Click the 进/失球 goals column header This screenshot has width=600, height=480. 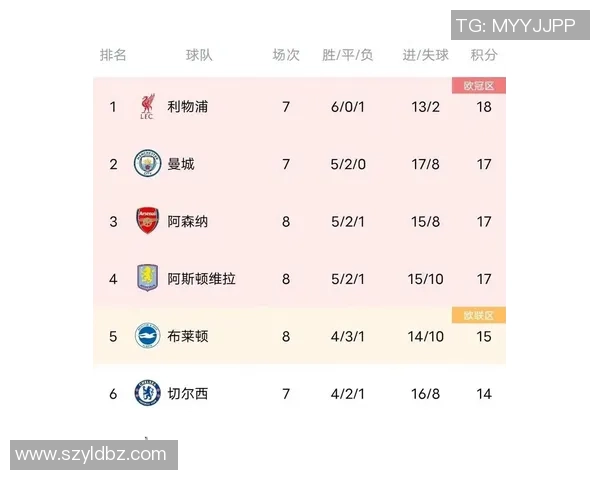[426, 55]
